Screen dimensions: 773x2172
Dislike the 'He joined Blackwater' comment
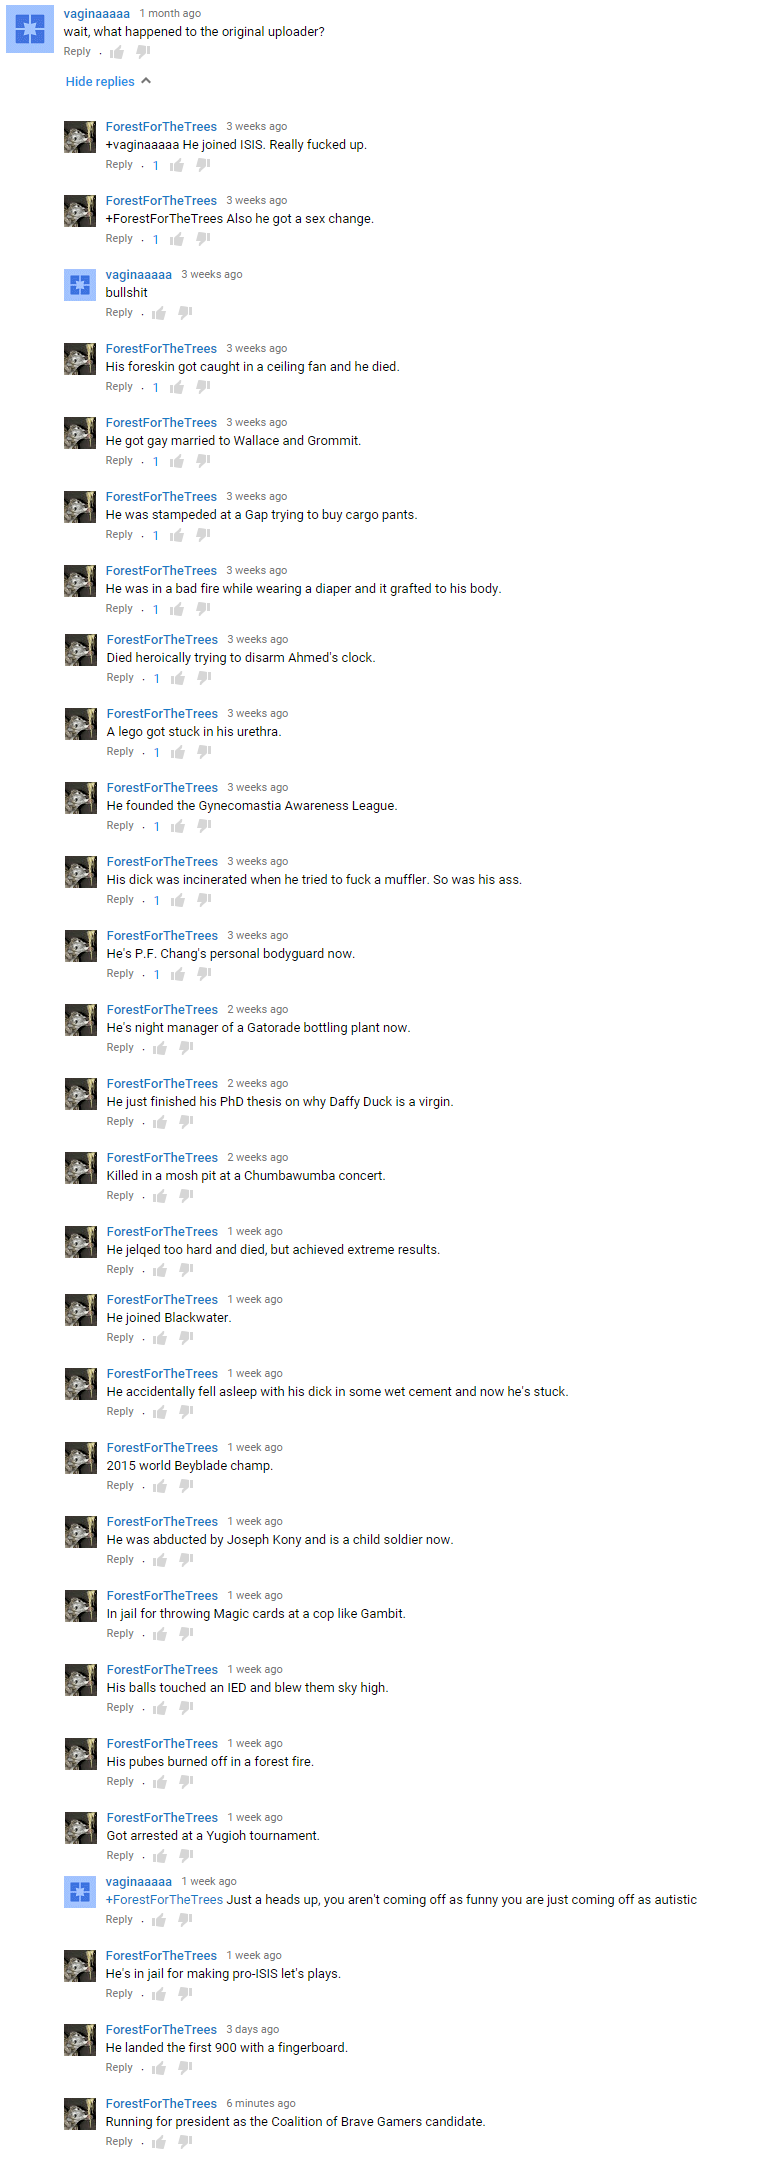pos(186,1337)
